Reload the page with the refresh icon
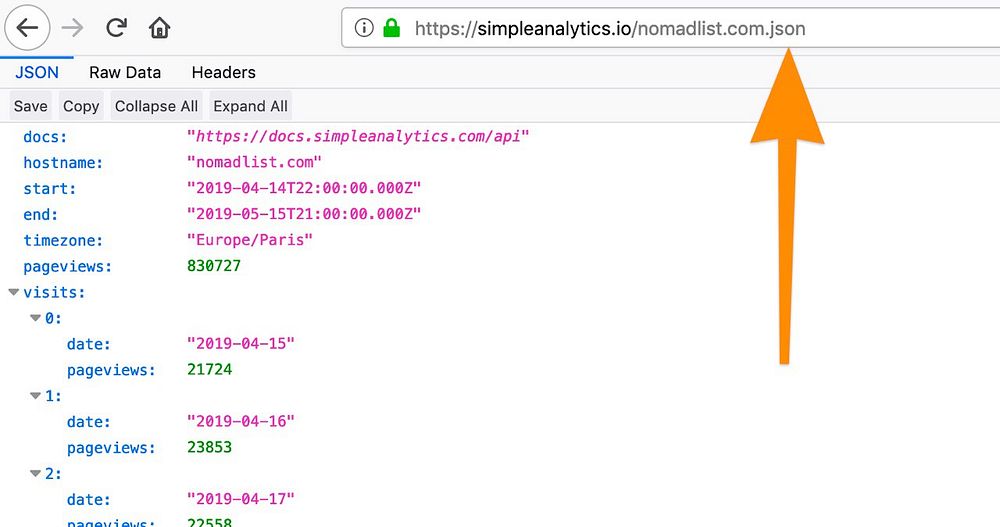This screenshot has width=1000, height=527. click(x=116, y=27)
